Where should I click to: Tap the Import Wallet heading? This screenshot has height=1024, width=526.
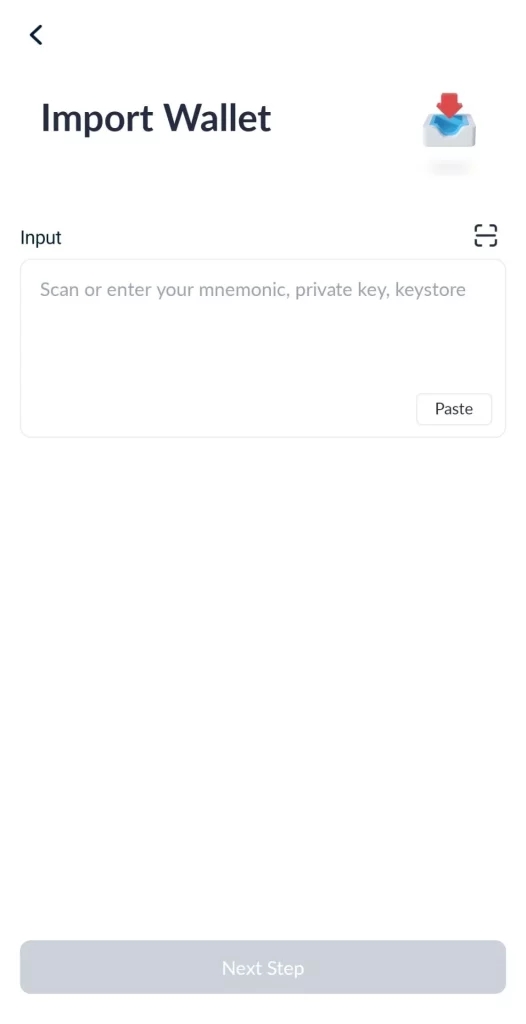[x=156, y=118]
